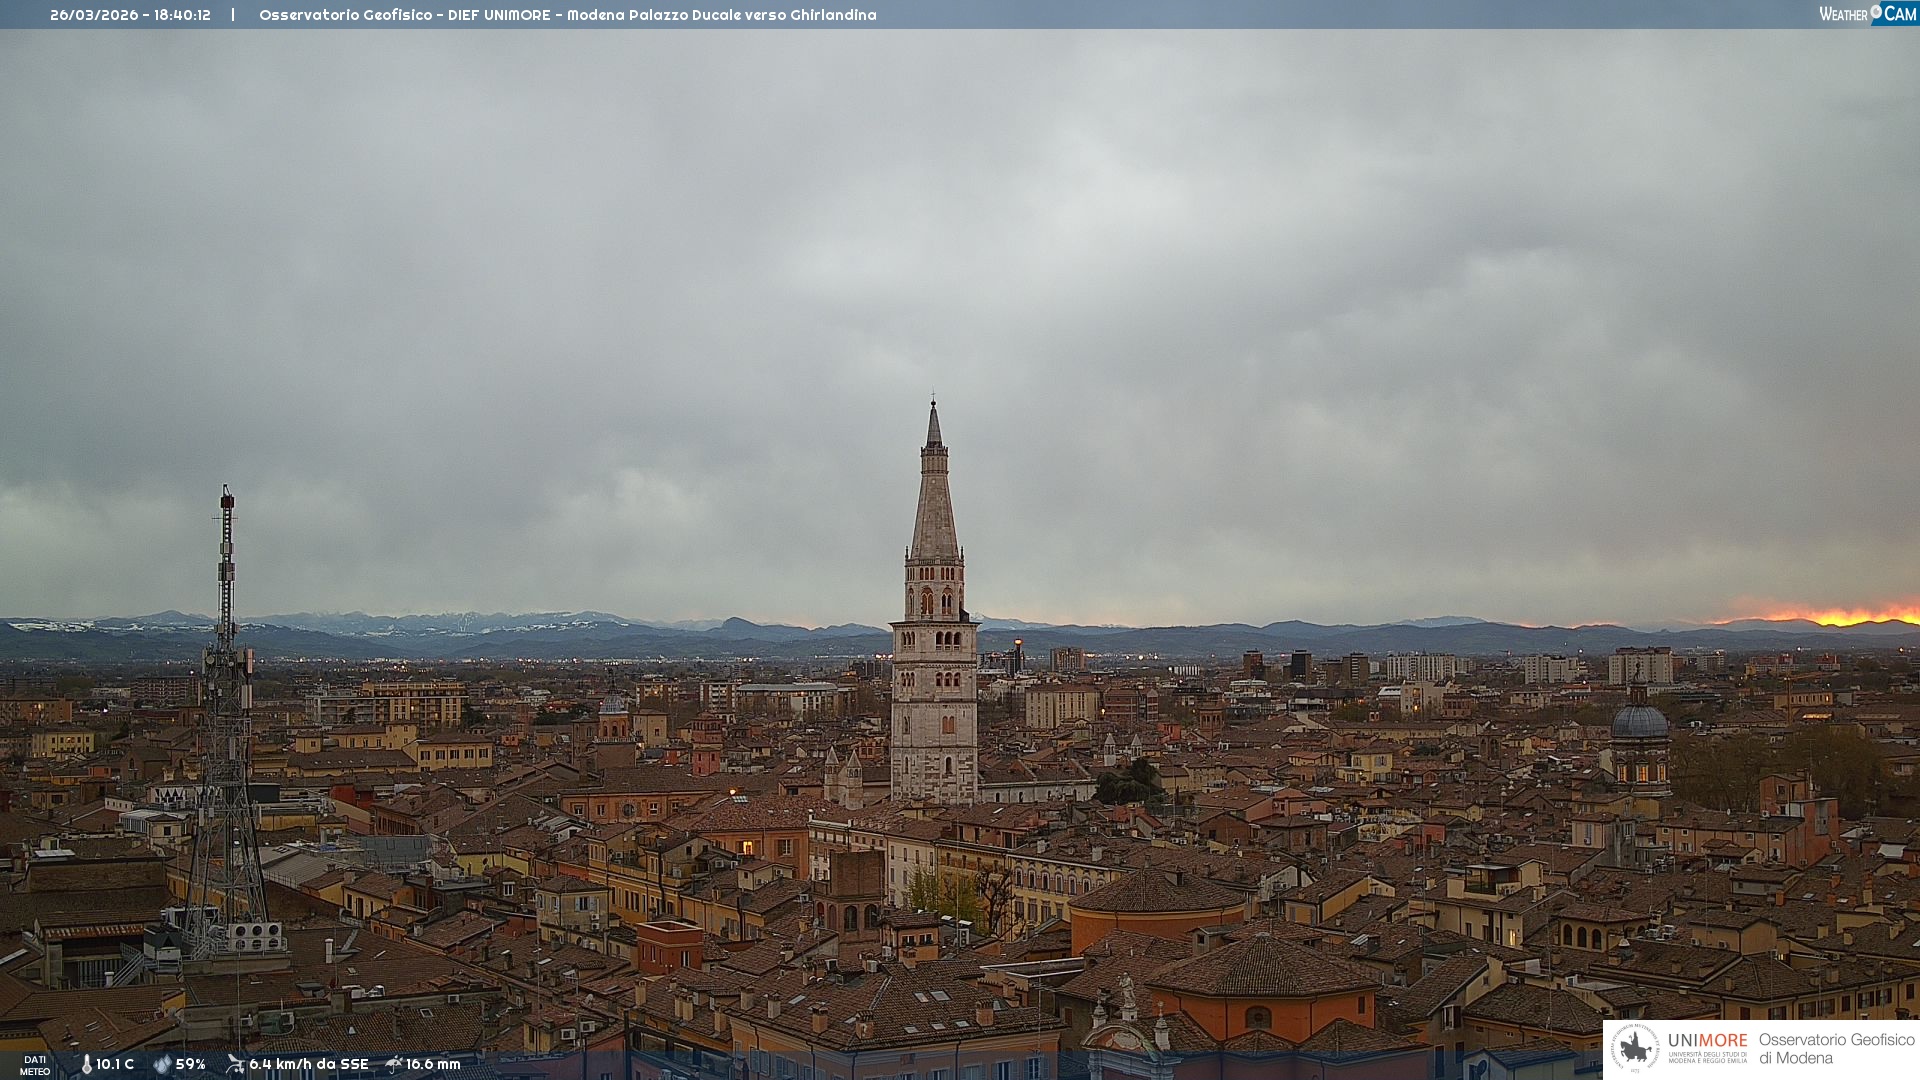Click the UNIMORE university seal emblem
1920x1080 pixels.
1635,1048
